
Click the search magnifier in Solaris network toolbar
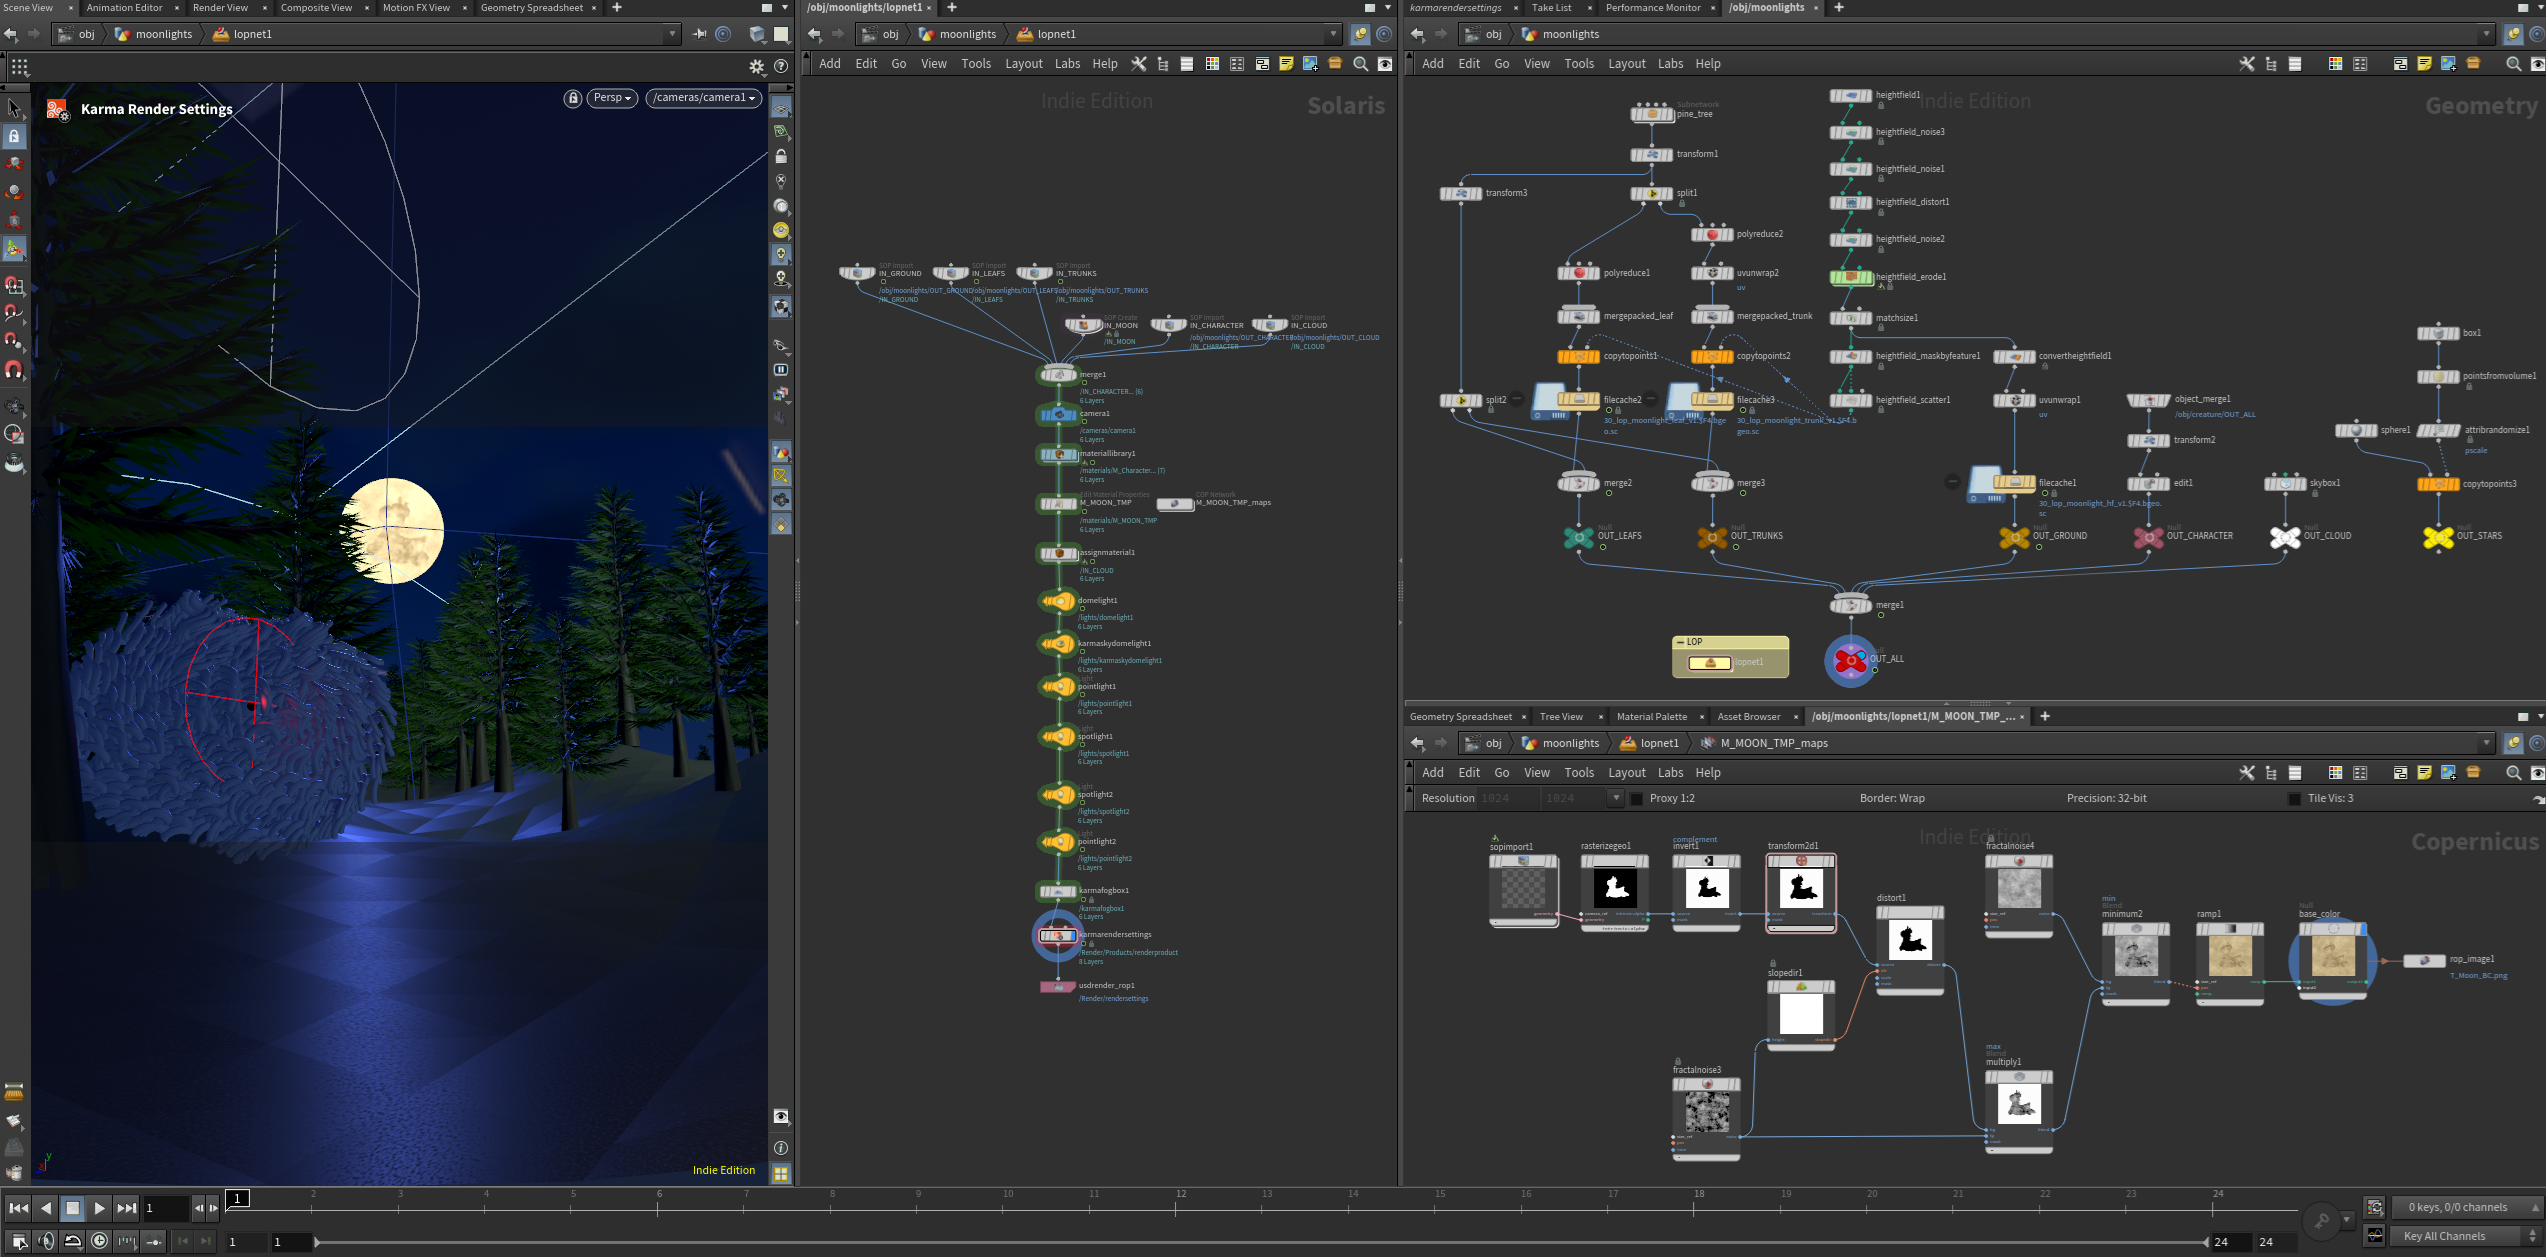[x=1360, y=64]
